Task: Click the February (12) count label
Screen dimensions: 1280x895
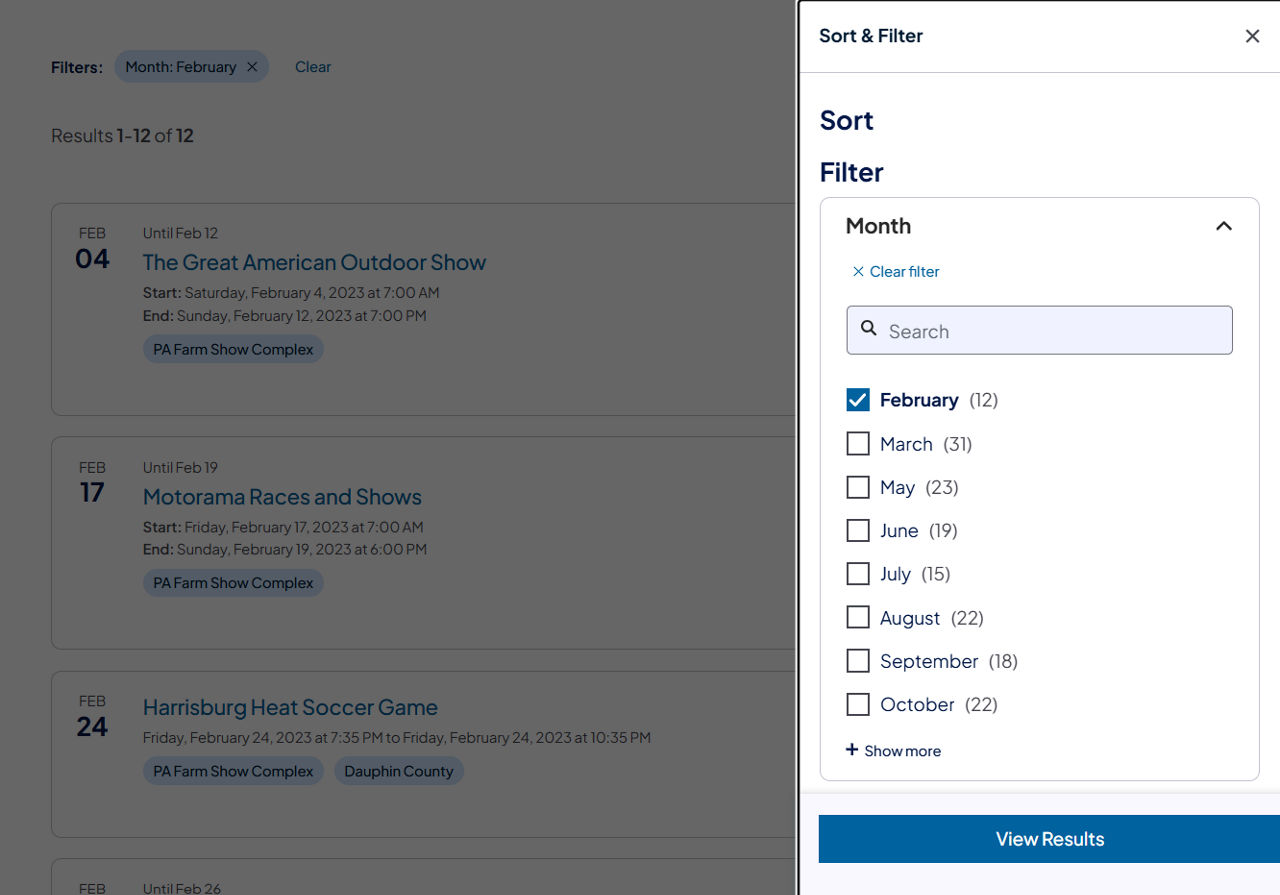Action: 983,400
